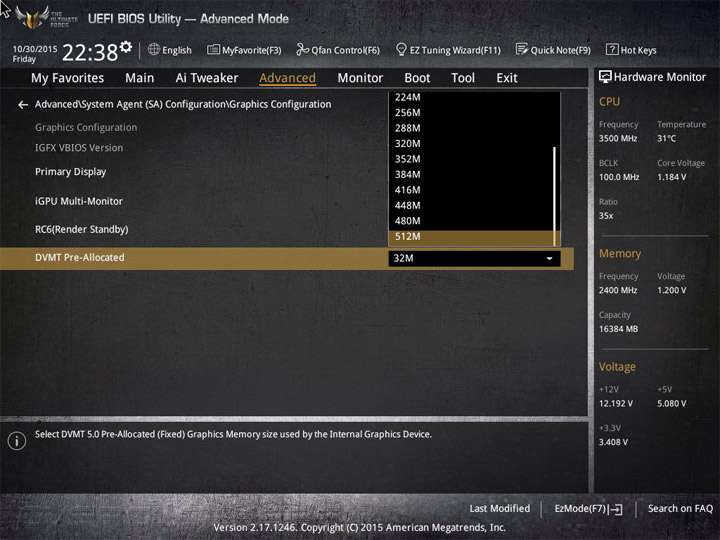
Task: Click the +3.3V reading 3.408 V
Action: point(613,442)
